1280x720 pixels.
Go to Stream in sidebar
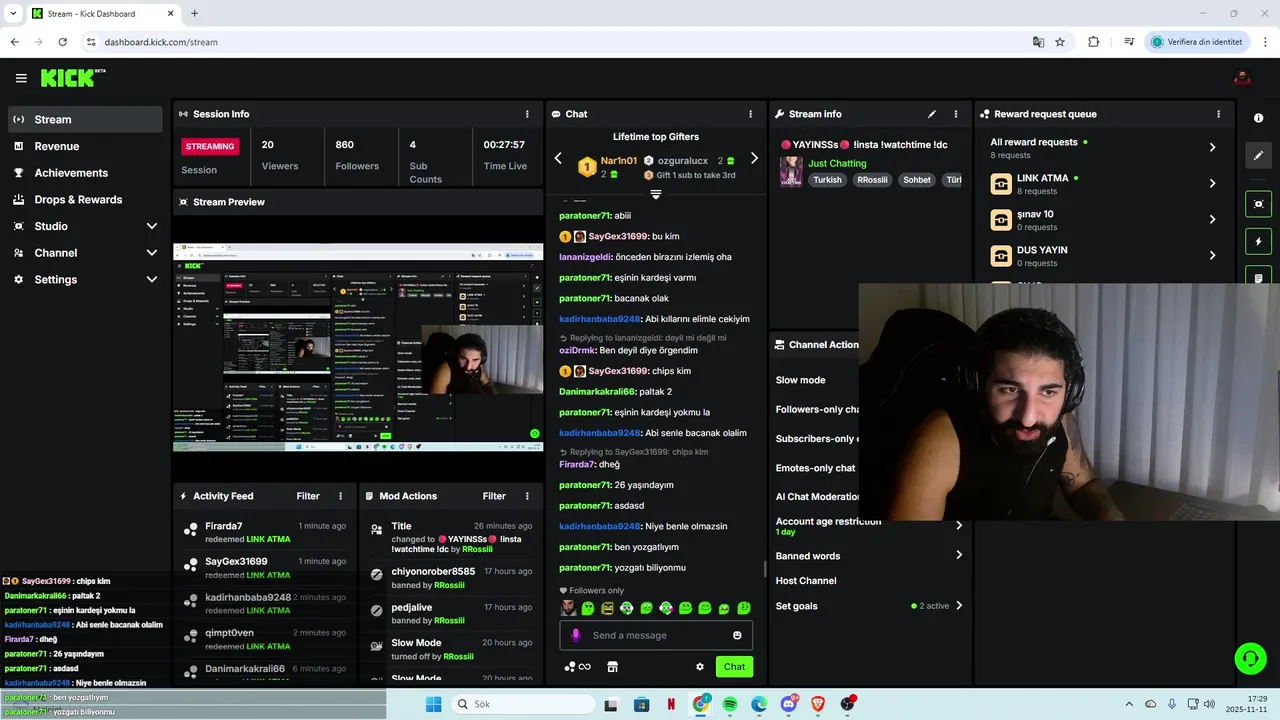click(85, 119)
